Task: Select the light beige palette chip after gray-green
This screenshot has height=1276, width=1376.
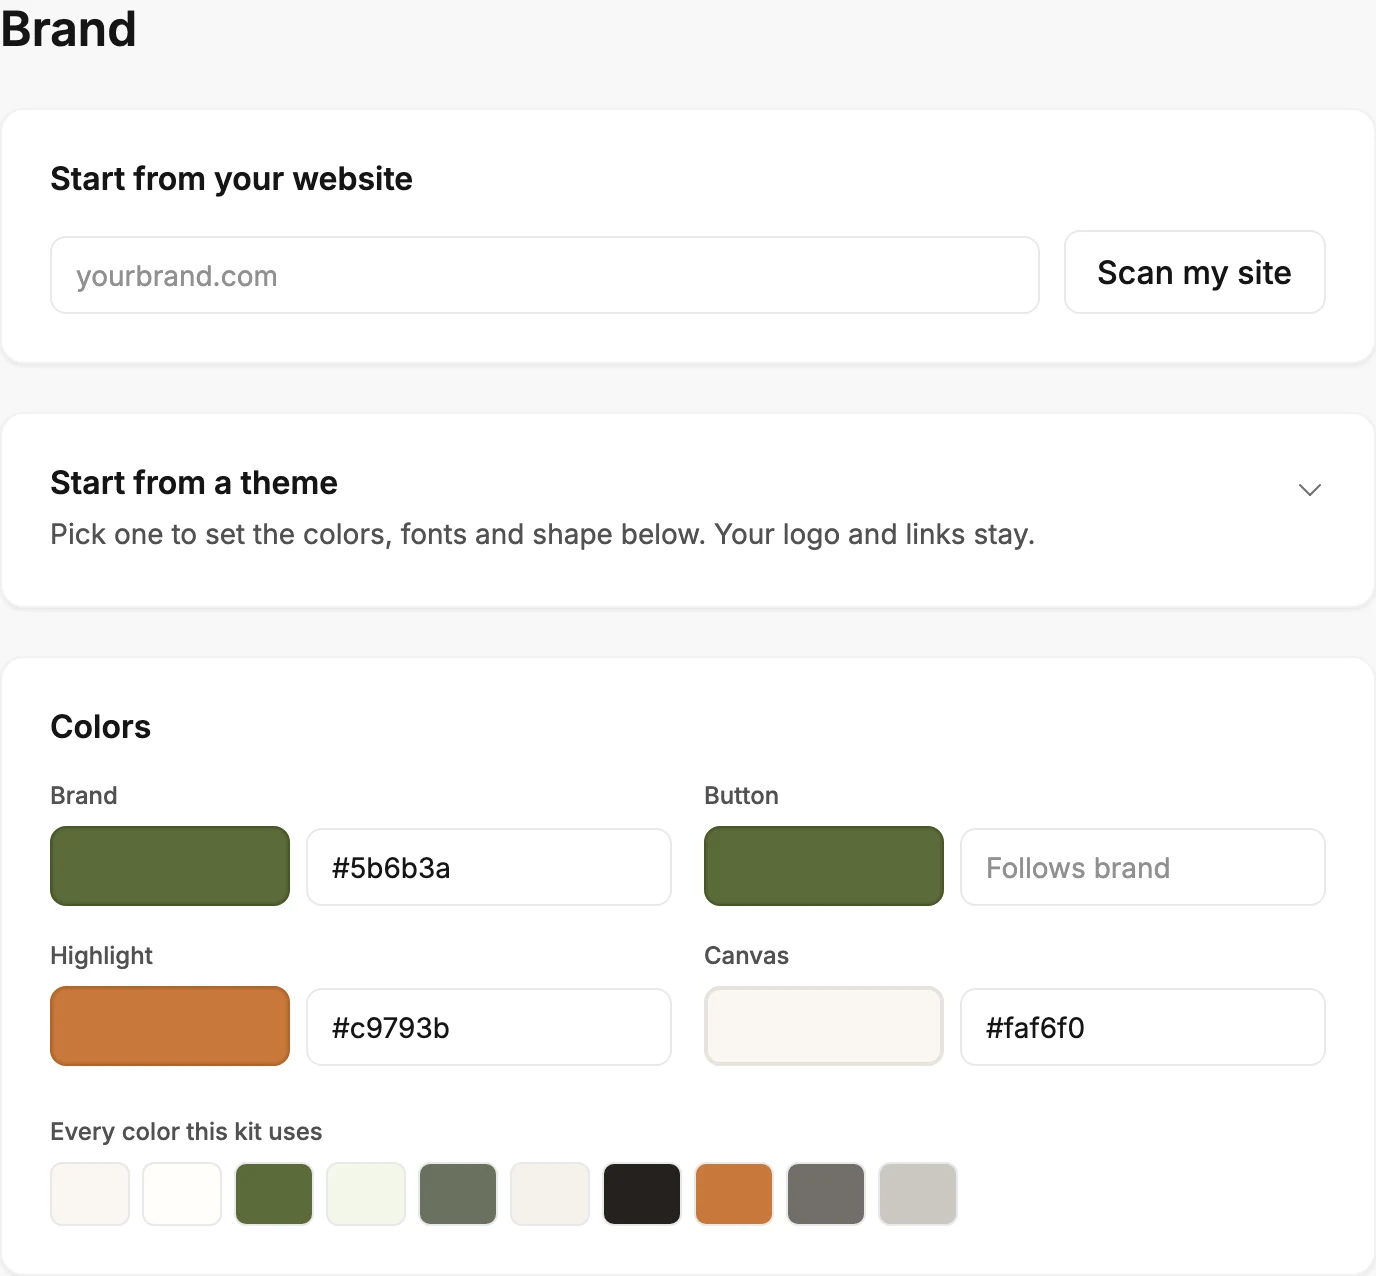Action: click(x=550, y=1194)
